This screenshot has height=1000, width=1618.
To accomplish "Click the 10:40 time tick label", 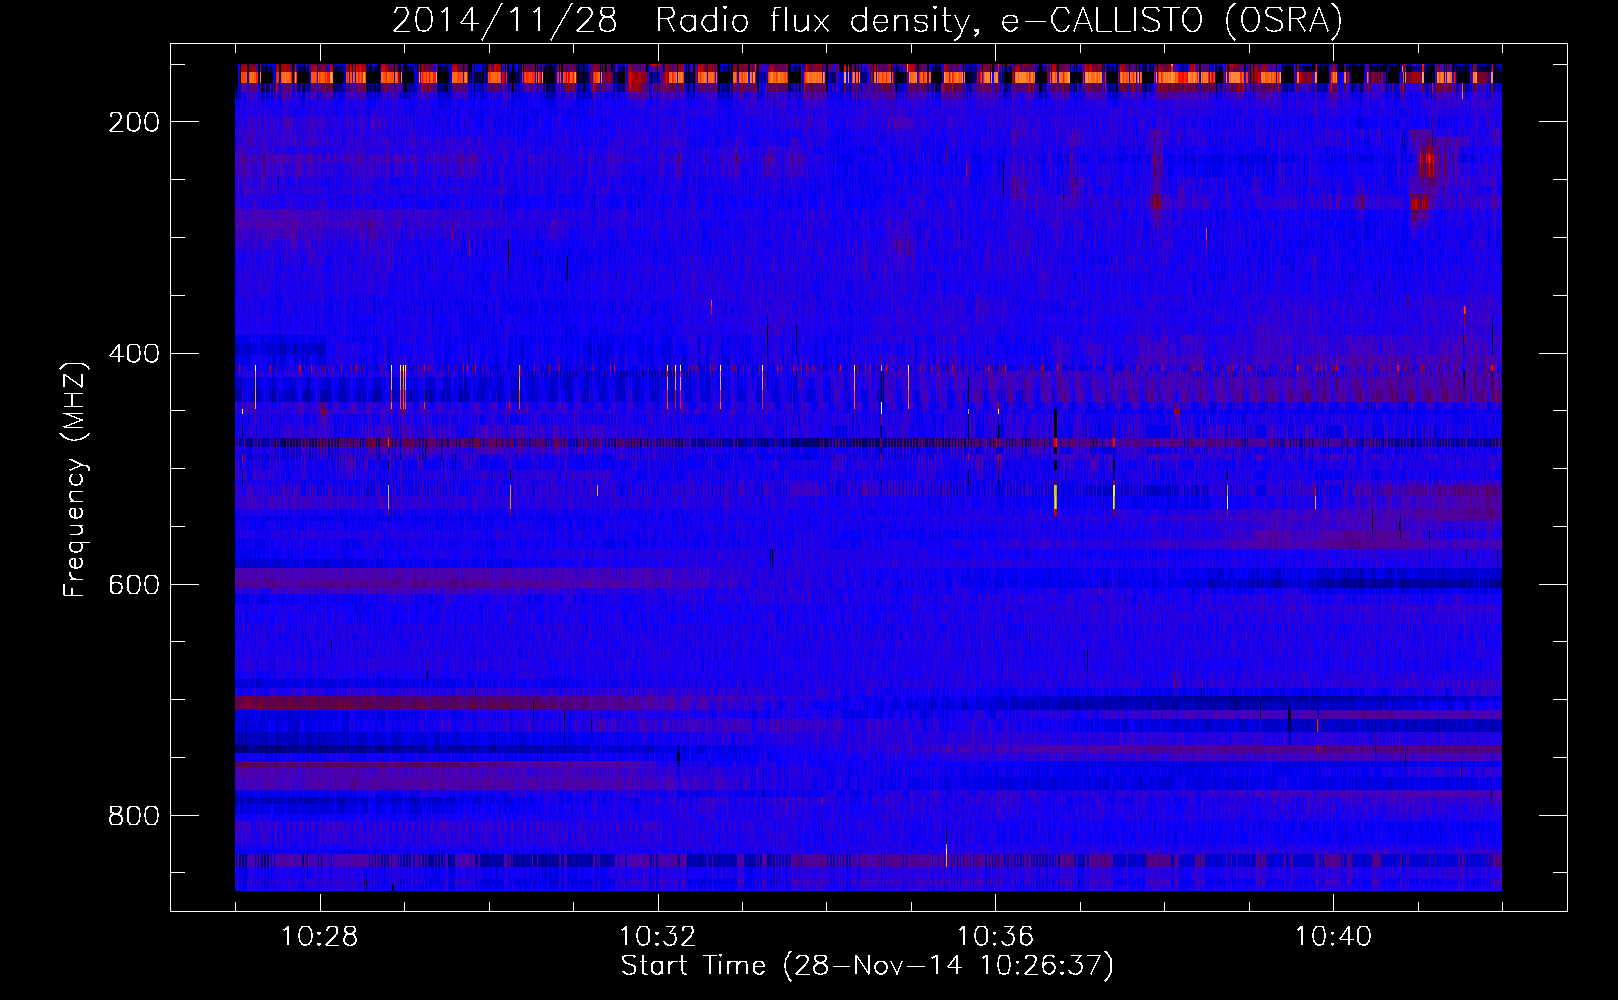I will 1333,937.
